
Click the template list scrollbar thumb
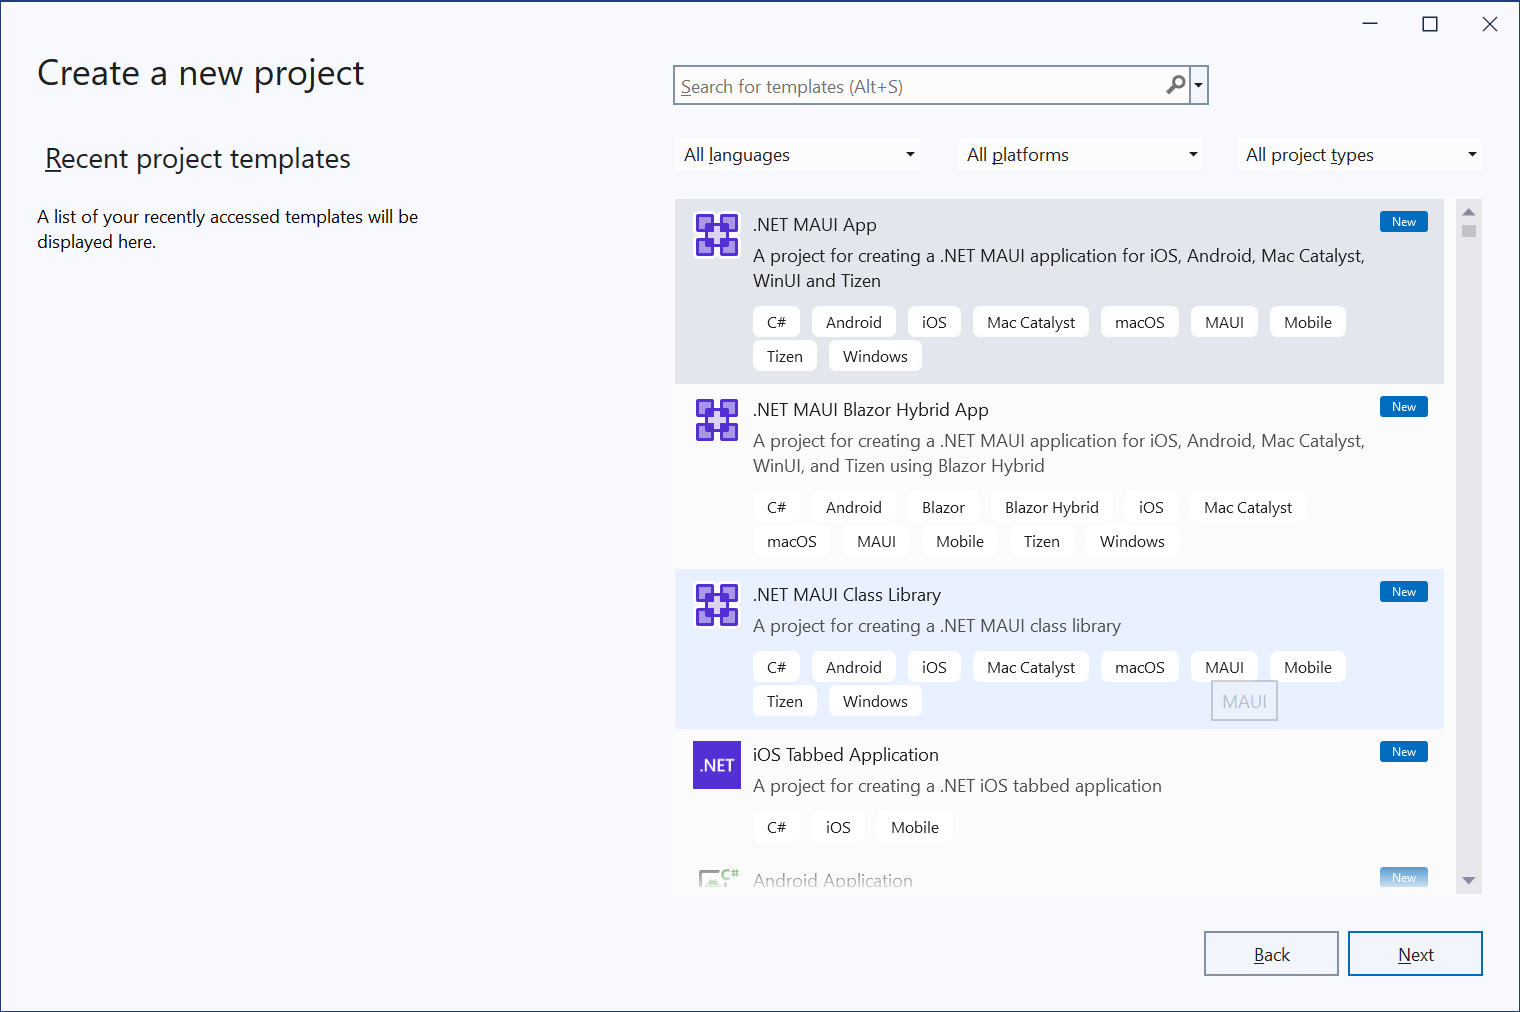pyautogui.click(x=1469, y=231)
